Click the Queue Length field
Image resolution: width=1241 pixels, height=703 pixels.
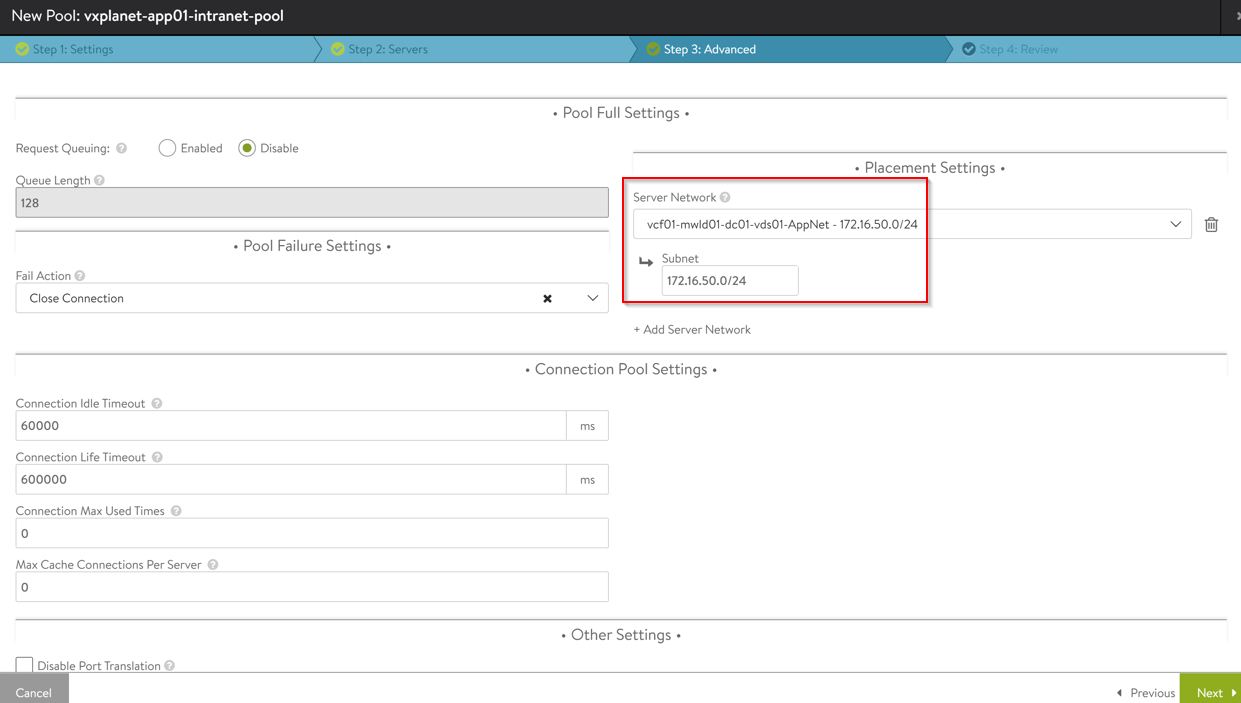tap(312, 203)
